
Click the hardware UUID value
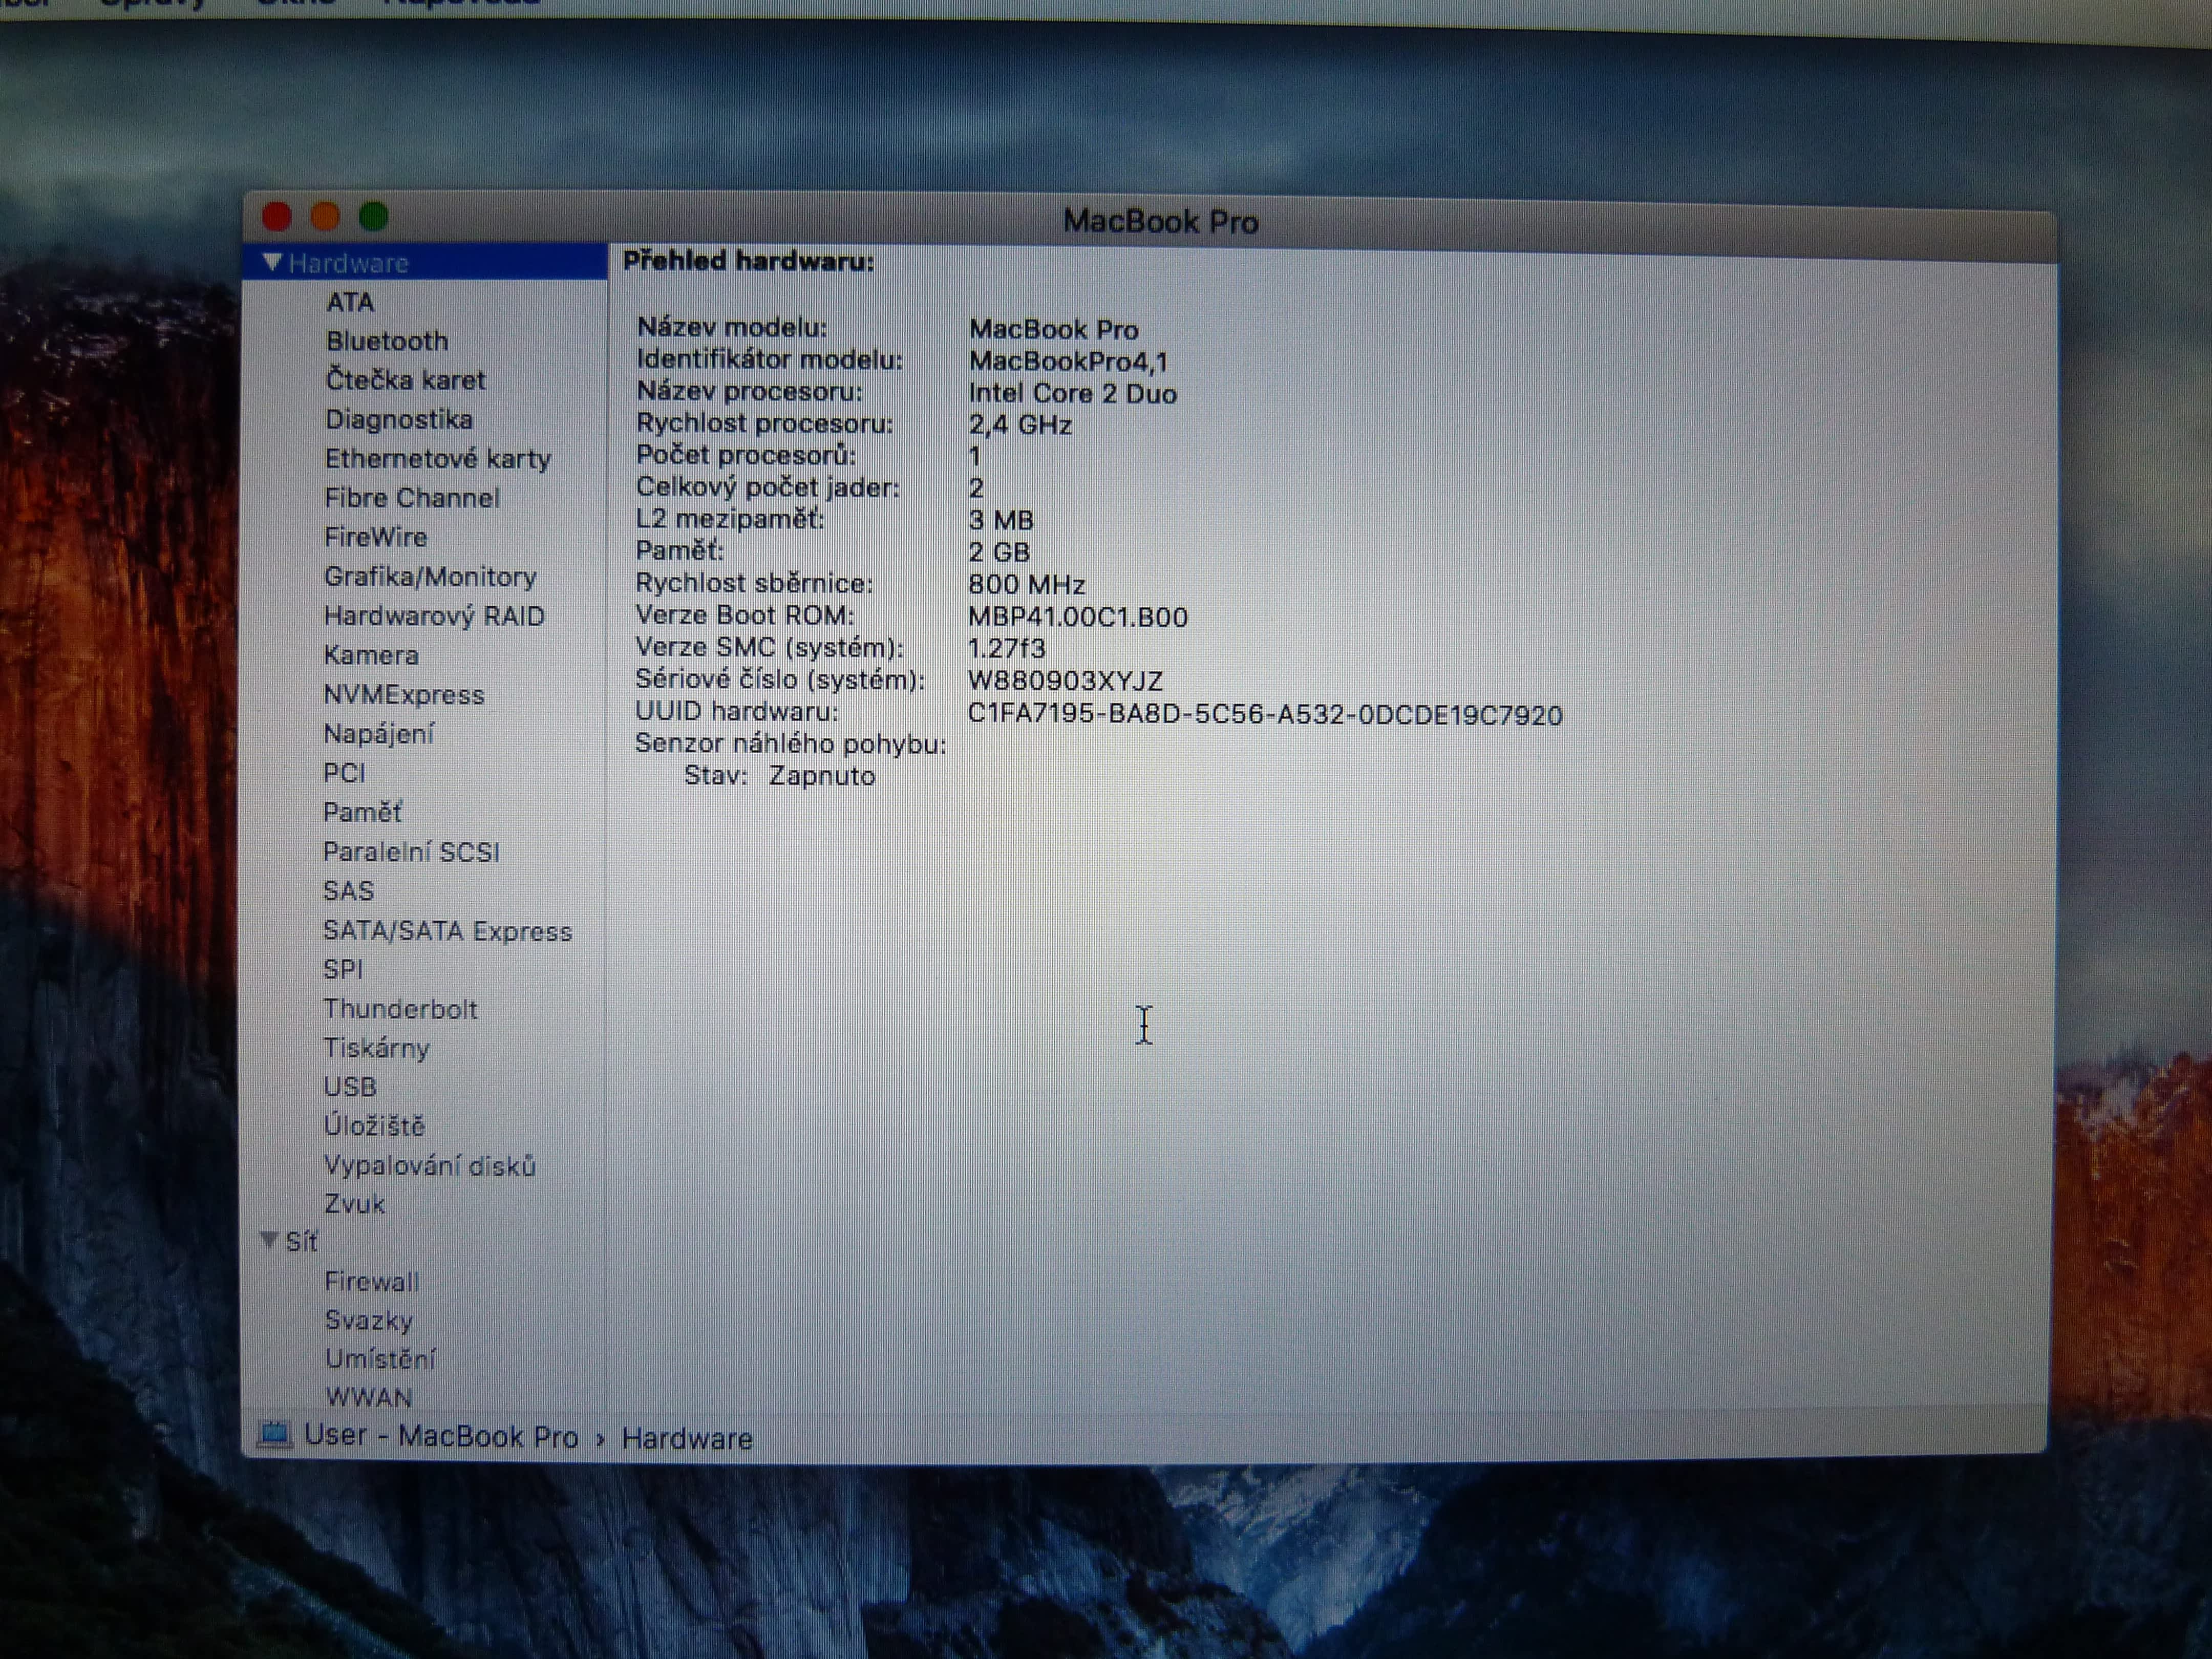pos(1264,715)
